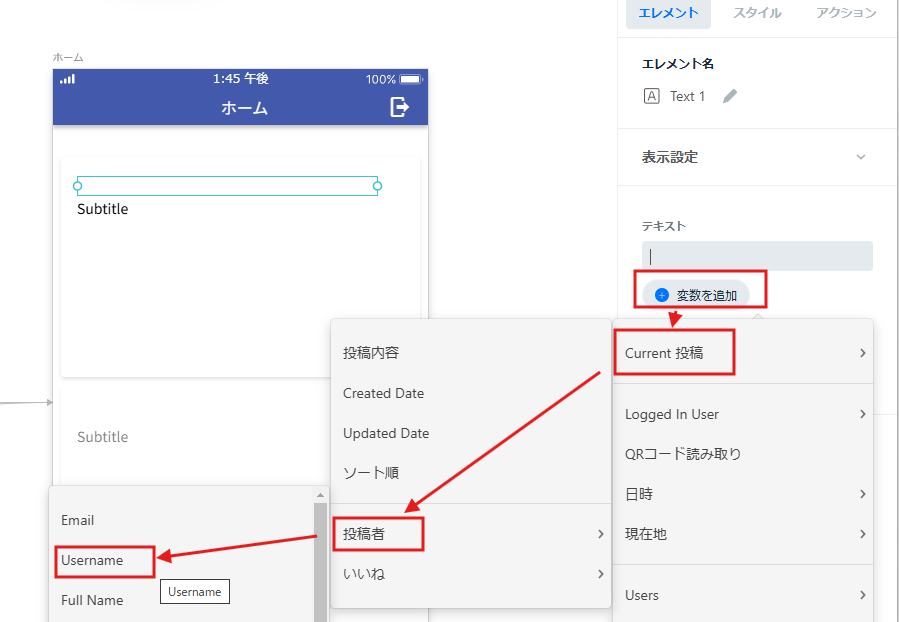Click the pencil icon to rename Text 1
The image size is (899, 622).
[730, 96]
